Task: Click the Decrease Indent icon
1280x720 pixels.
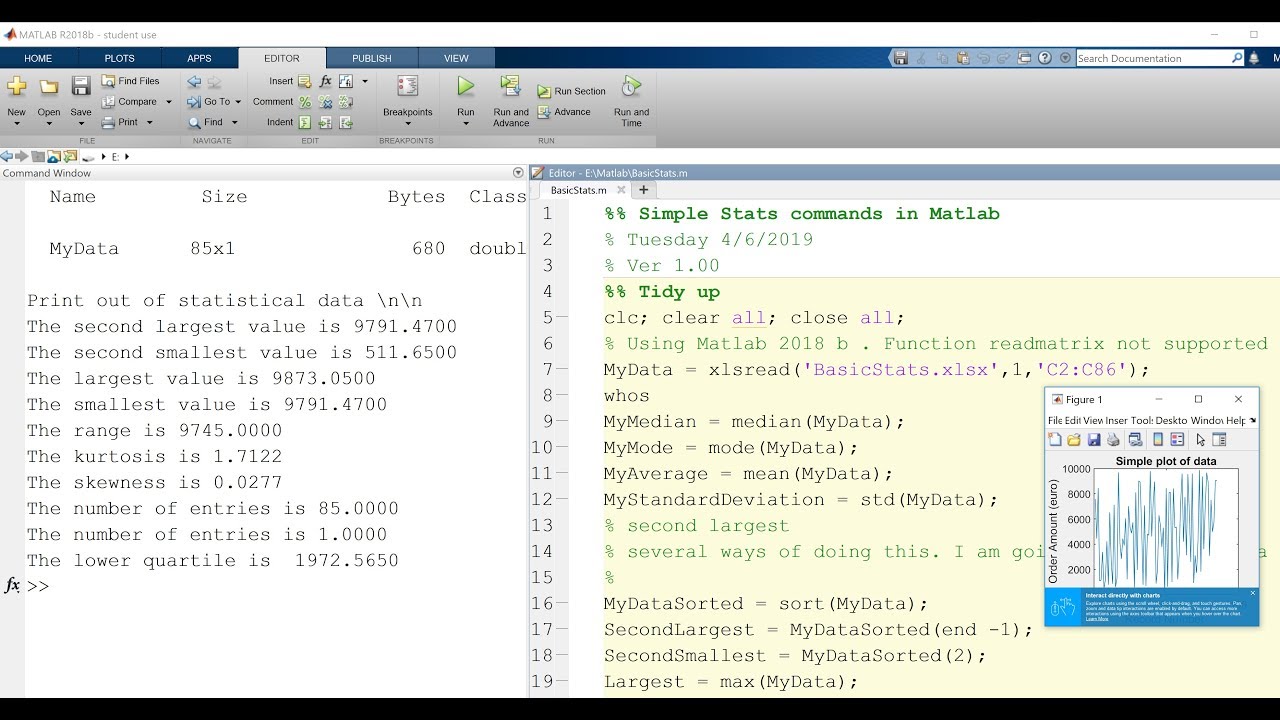Action: tap(346, 123)
